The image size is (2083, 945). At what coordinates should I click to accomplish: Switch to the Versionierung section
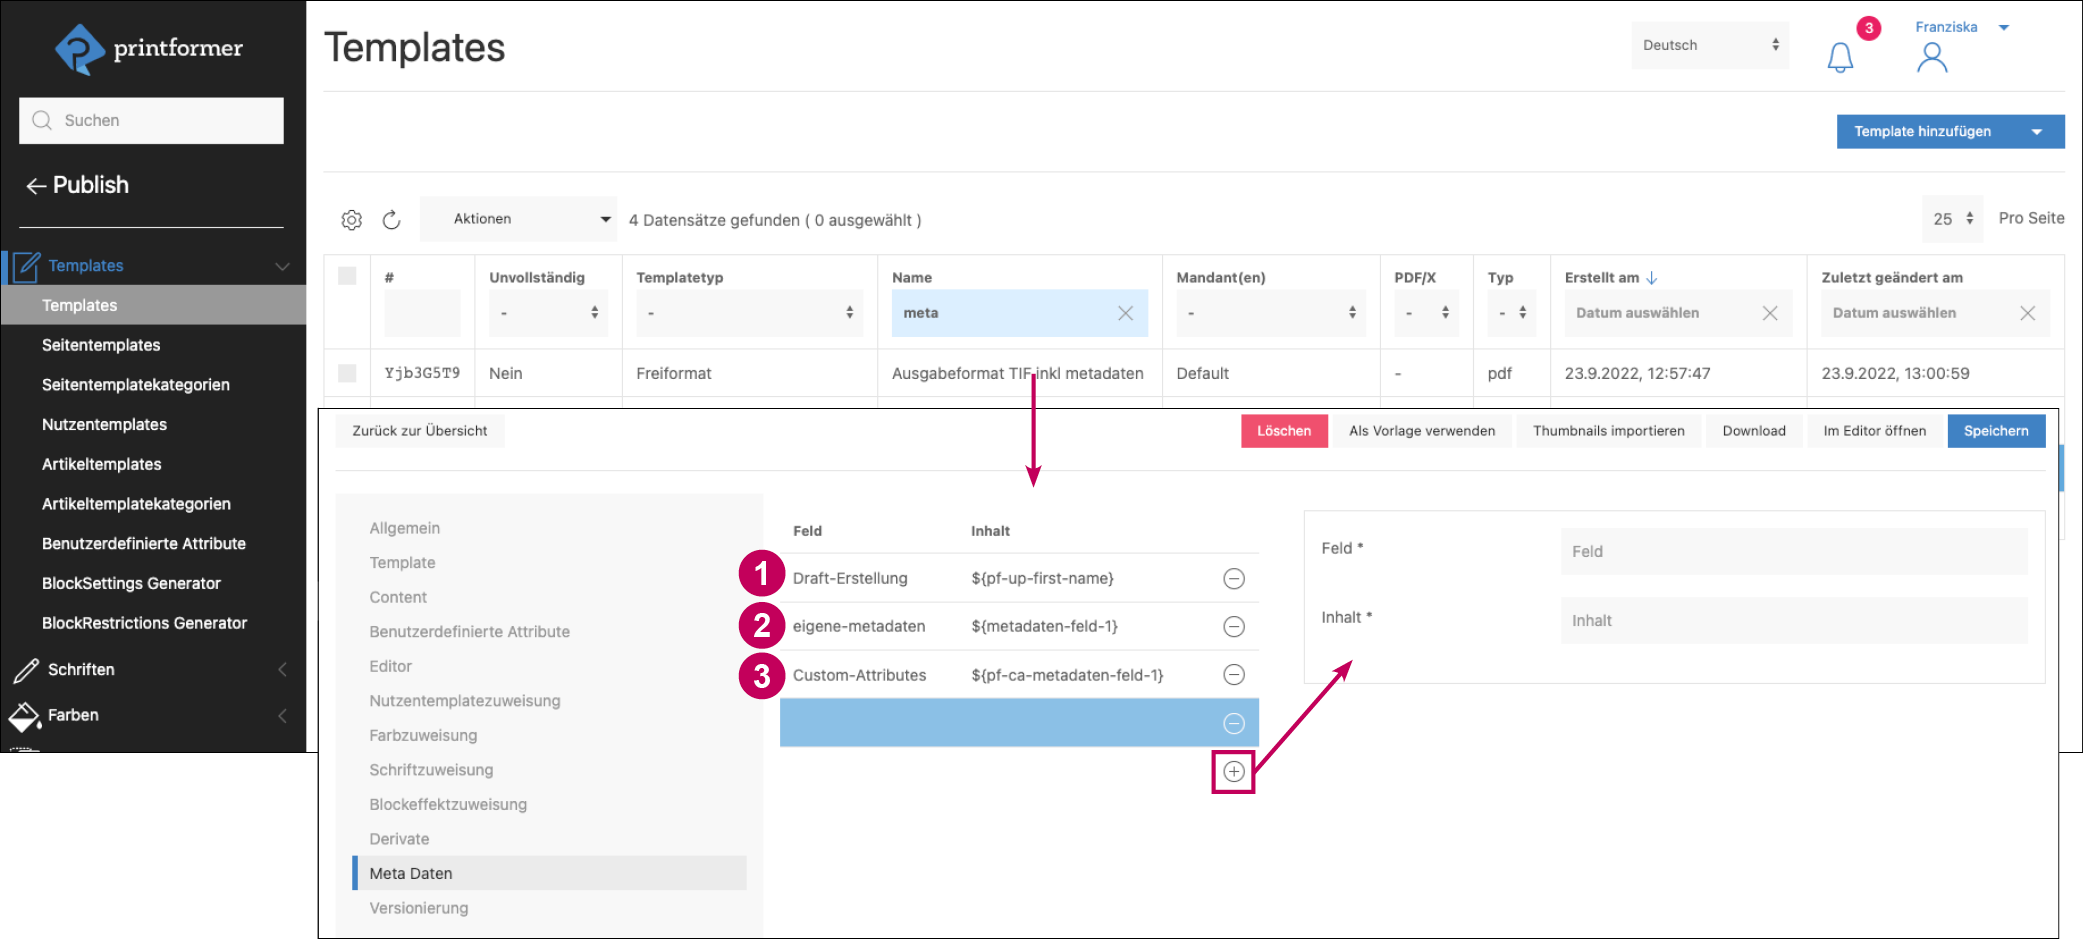pos(418,908)
